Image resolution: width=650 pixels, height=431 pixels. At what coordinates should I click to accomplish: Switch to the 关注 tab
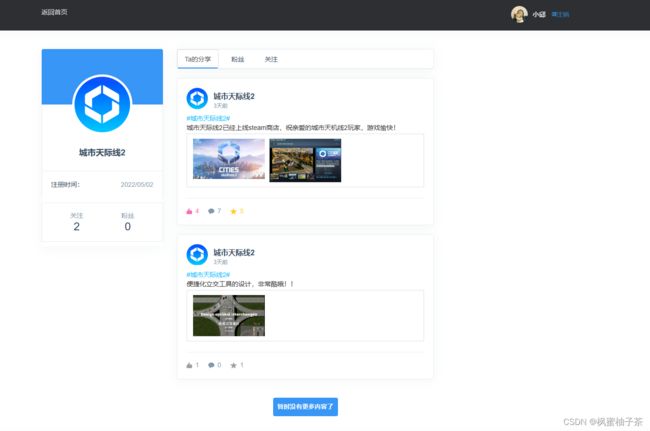[x=271, y=59]
